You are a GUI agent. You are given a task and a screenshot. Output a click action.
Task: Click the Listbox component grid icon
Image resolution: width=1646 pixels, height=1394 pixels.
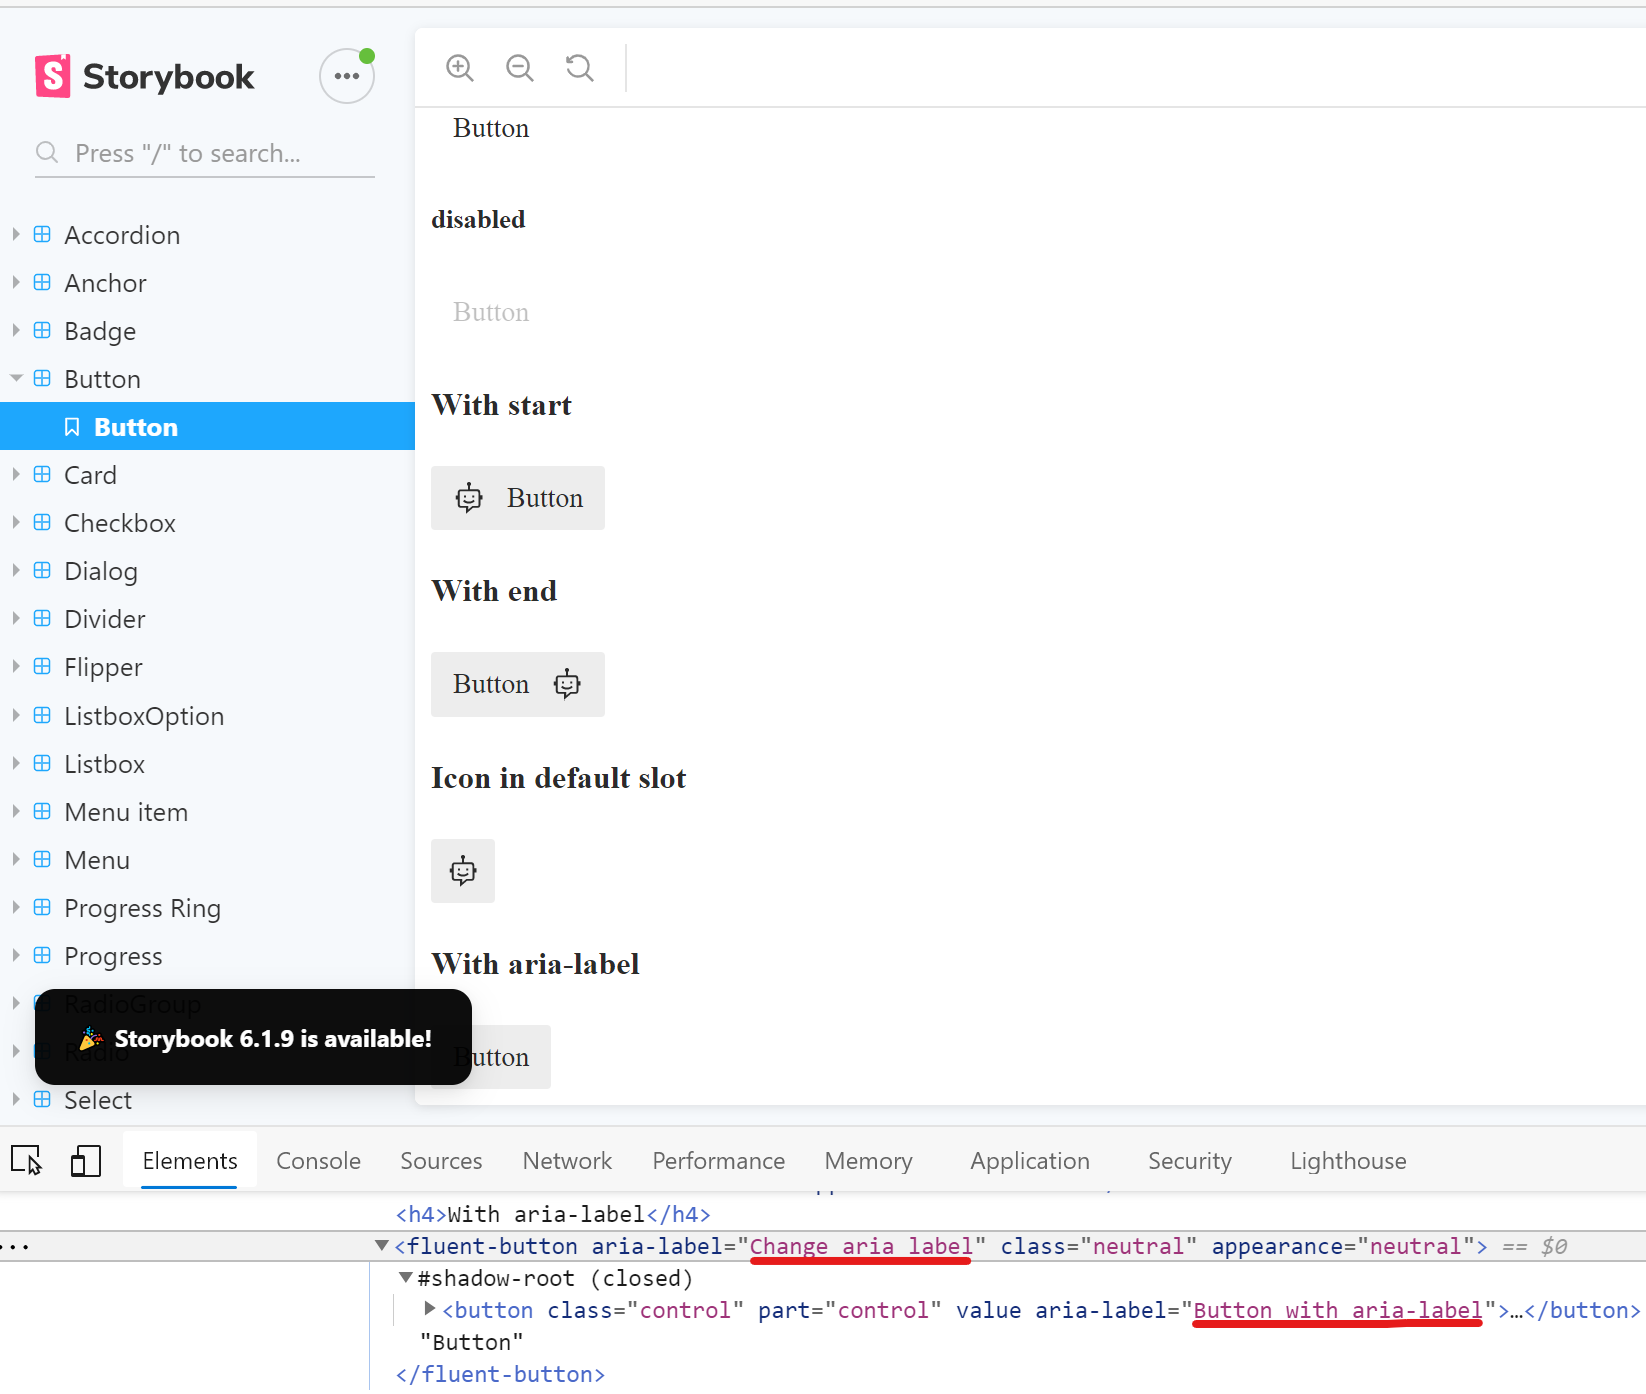[42, 764]
